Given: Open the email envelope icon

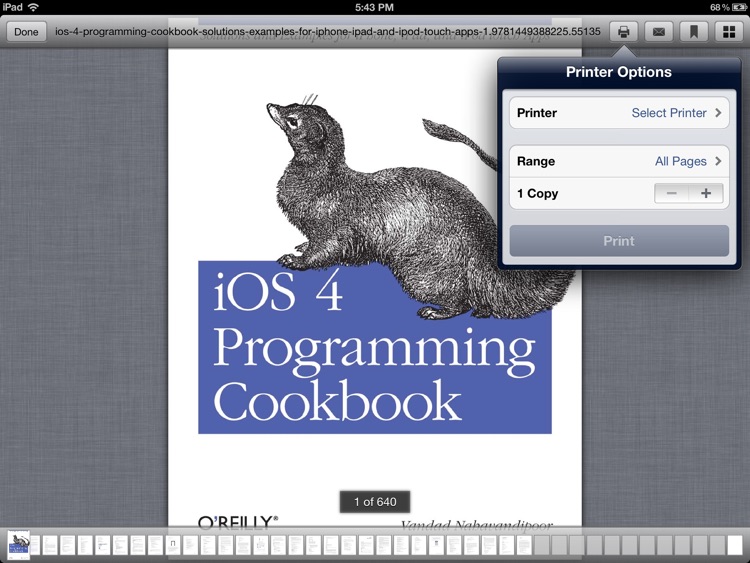Looking at the screenshot, I should (x=659, y=32).
